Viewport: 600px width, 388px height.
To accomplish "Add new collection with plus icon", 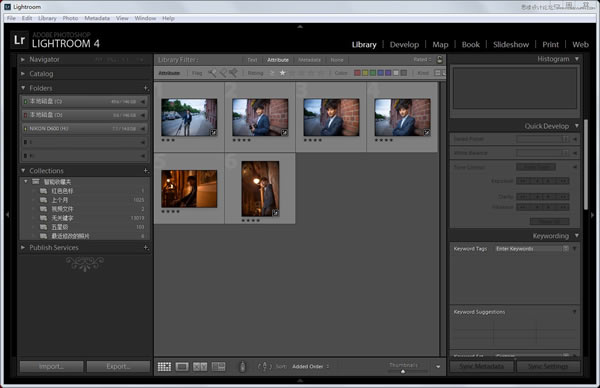I will click(146, 171).
